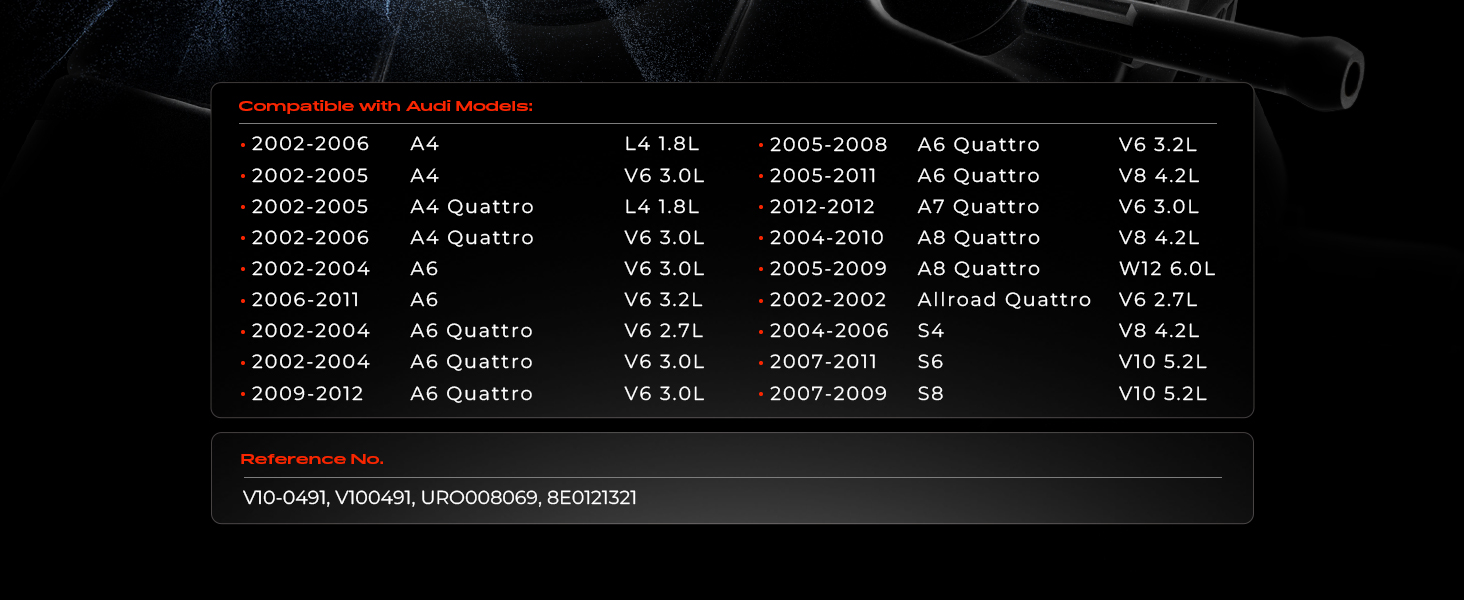The height and width of the screenshot is (600, 1464).
Task: Click V10 5.2L in the S6 row
Action: 1163,362
